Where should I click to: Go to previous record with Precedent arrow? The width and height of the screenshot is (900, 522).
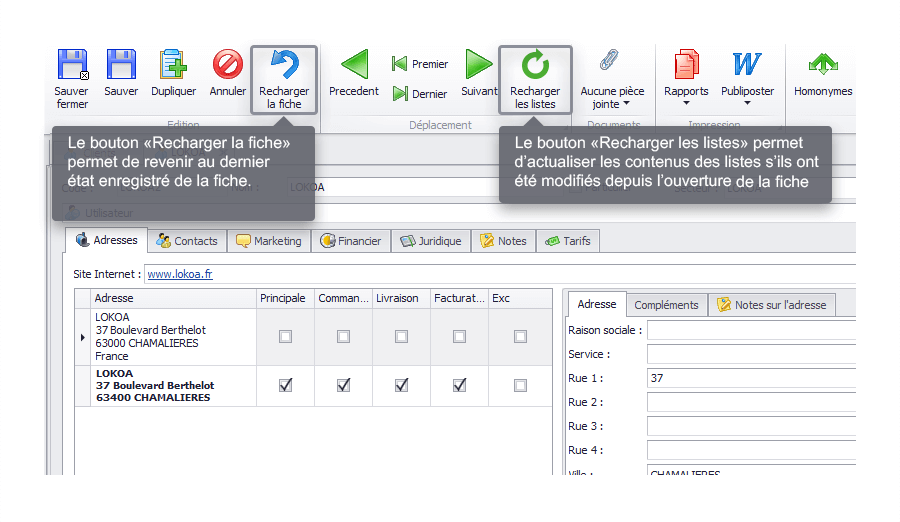point(355,64)
